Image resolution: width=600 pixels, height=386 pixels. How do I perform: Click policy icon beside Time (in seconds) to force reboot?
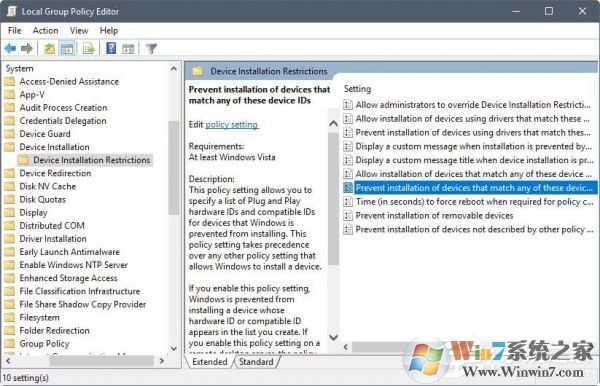[x=348, y=202]
